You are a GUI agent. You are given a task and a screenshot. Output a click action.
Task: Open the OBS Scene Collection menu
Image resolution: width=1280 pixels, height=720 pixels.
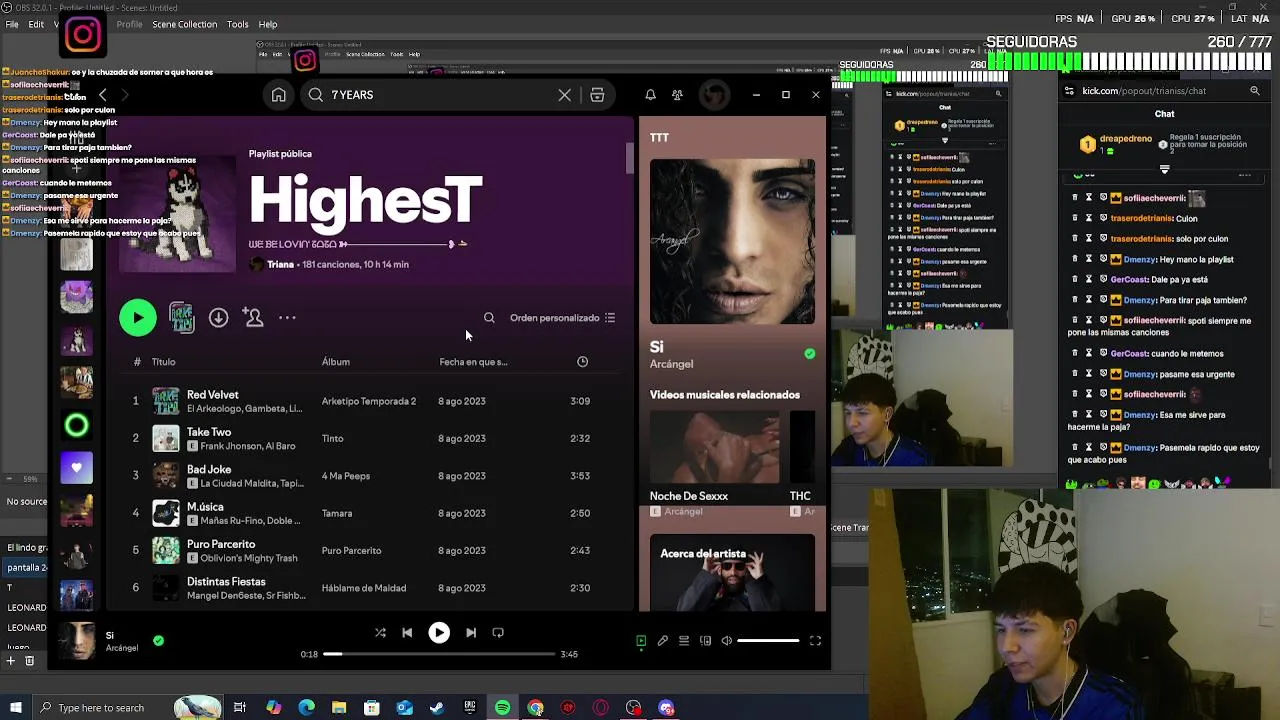point(184,24)
